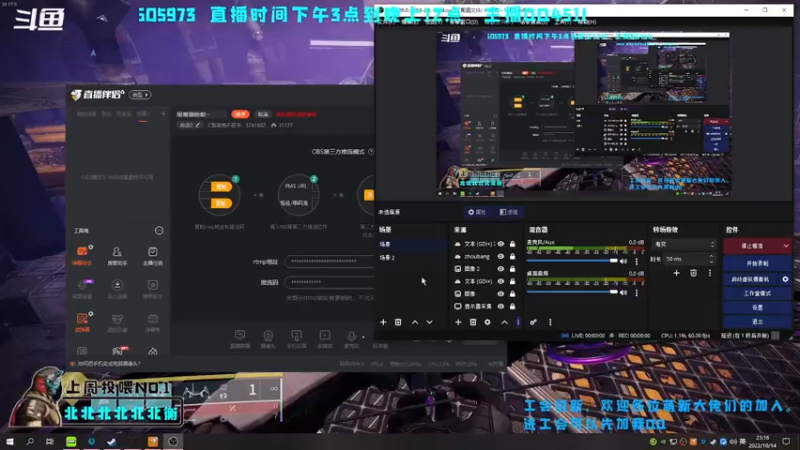Click Start Recording button in OBS controls
Image resolution: width=800 pixels, height=450 pixels.
coord(757,263)
